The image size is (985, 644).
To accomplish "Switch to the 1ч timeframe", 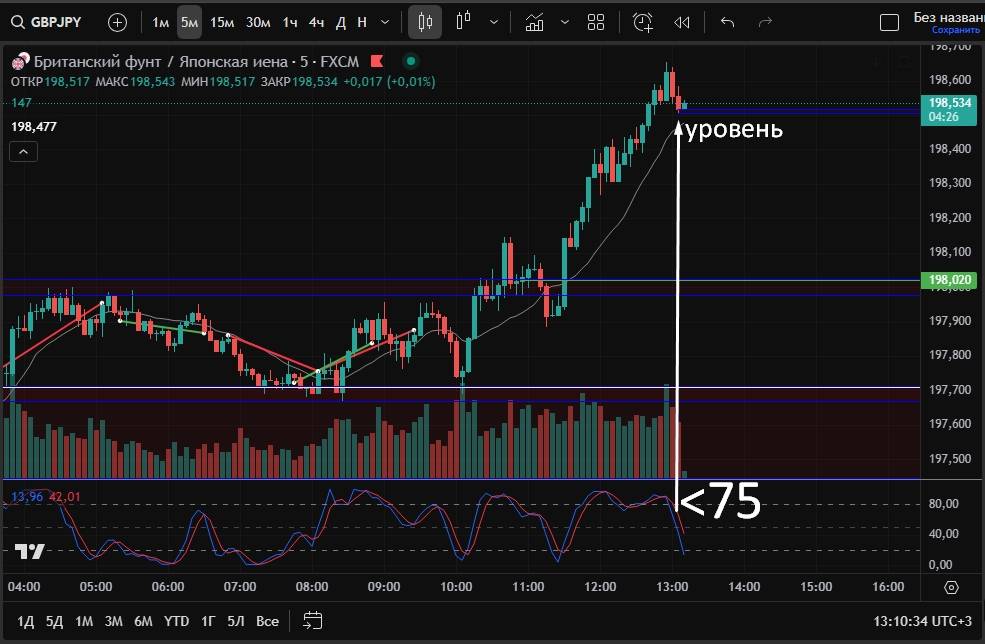I will [x=290, y=22].
